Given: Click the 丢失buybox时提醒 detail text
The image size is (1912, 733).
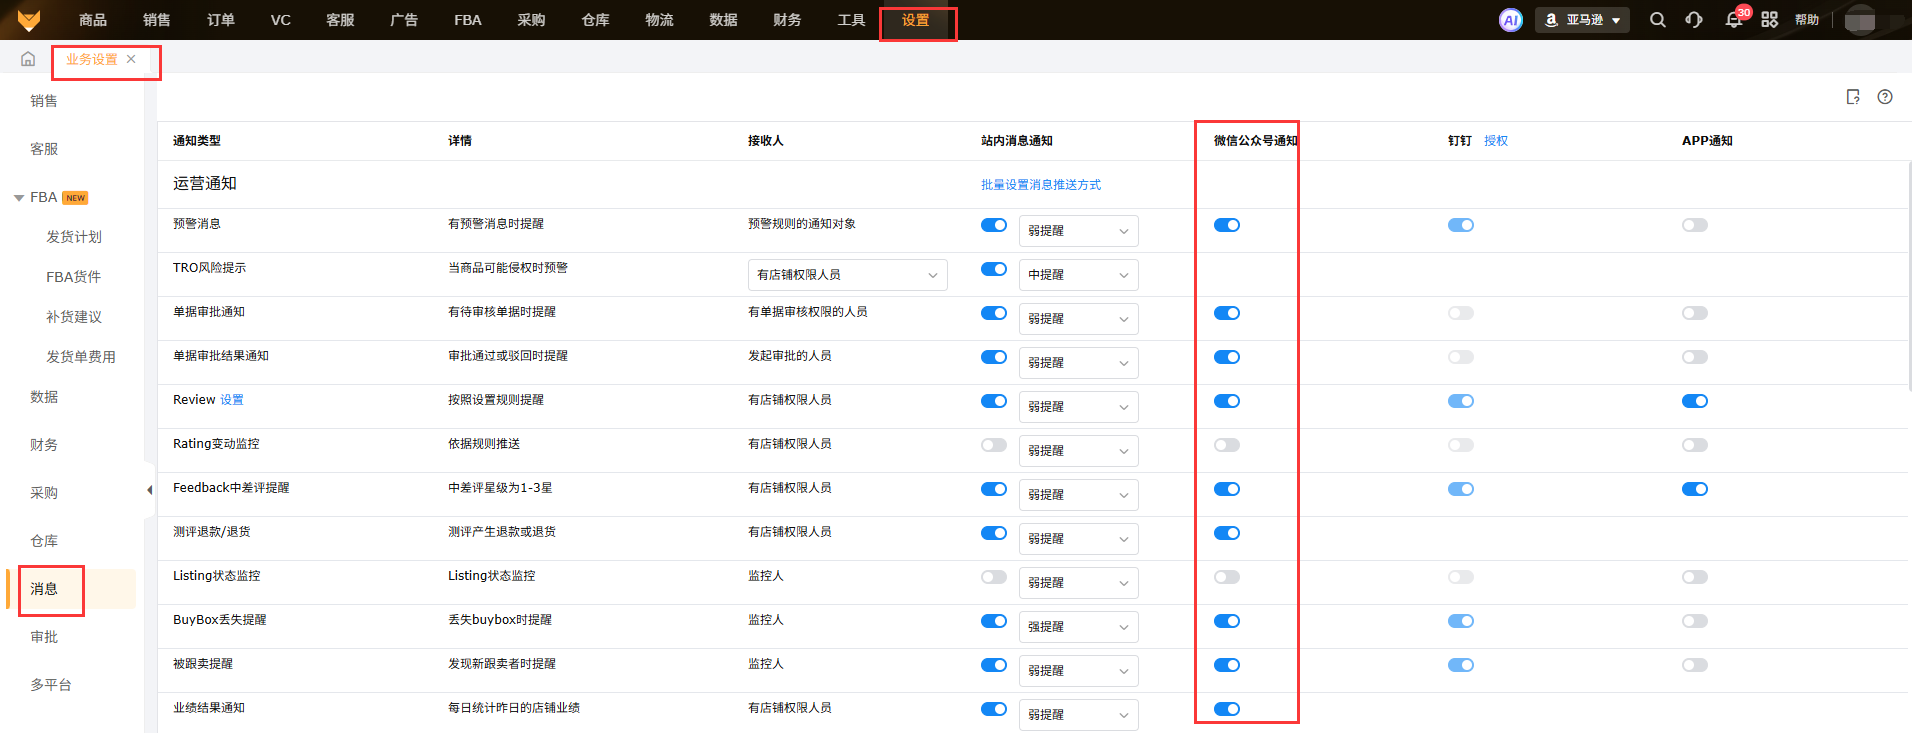Looking at the screenshot, I should 500,620.
